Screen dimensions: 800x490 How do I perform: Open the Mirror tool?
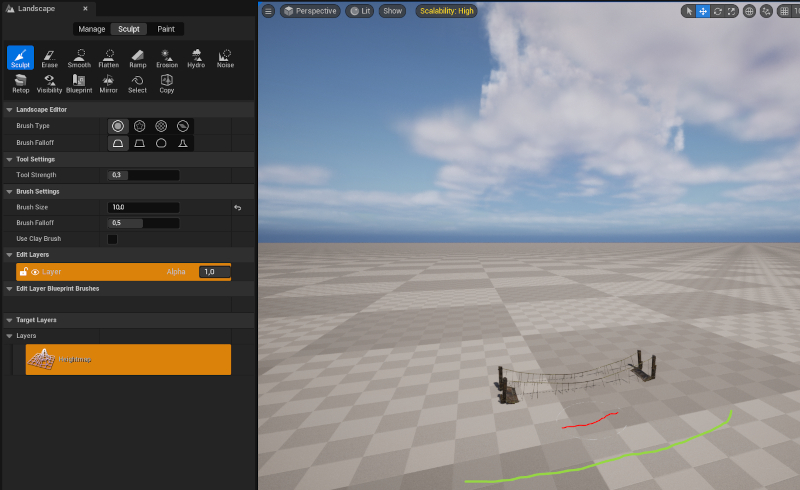click(x=108, y=83)
